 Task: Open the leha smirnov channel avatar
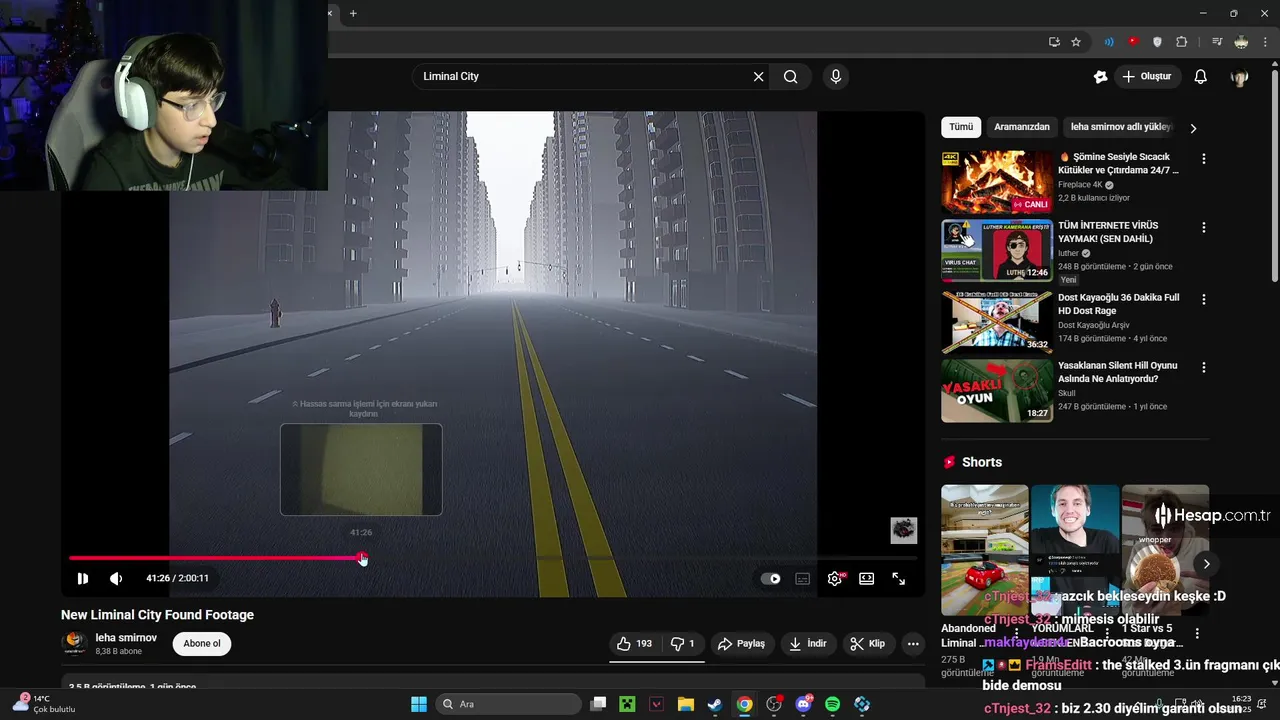pyautogui.click(x=74, y=644)
